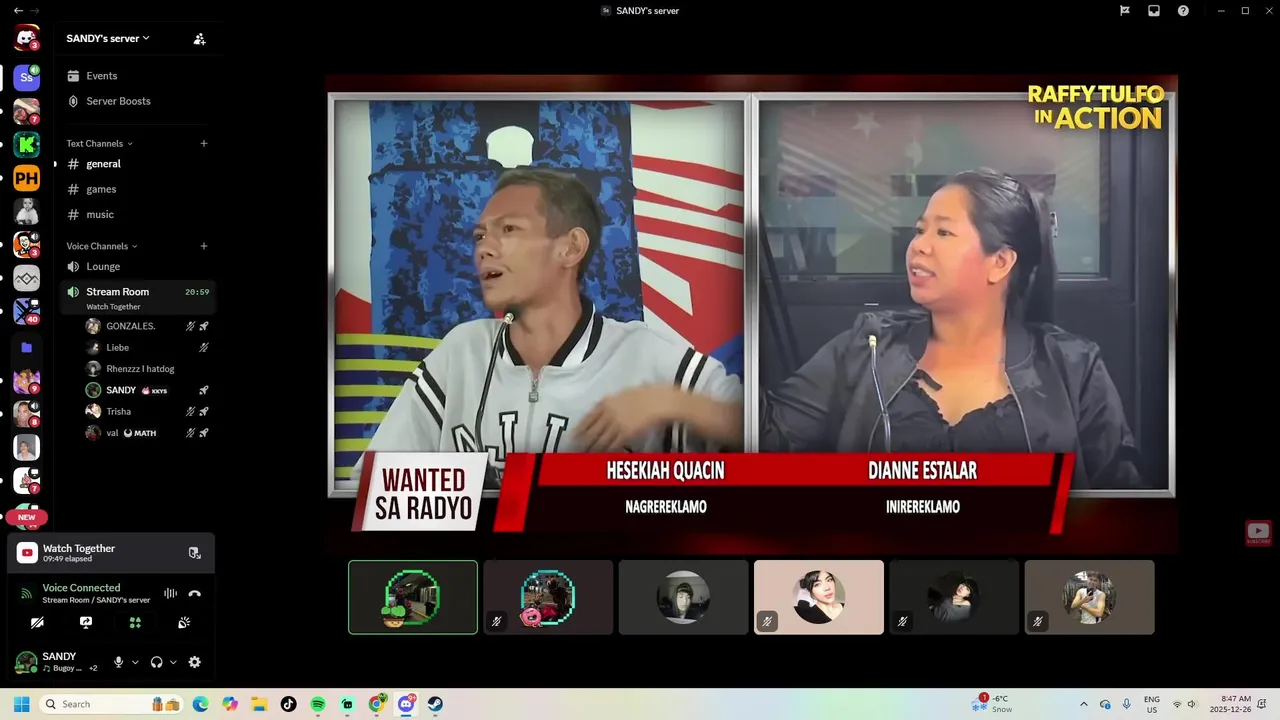Toggle noise suppression waveform icon

coord(171,593)
